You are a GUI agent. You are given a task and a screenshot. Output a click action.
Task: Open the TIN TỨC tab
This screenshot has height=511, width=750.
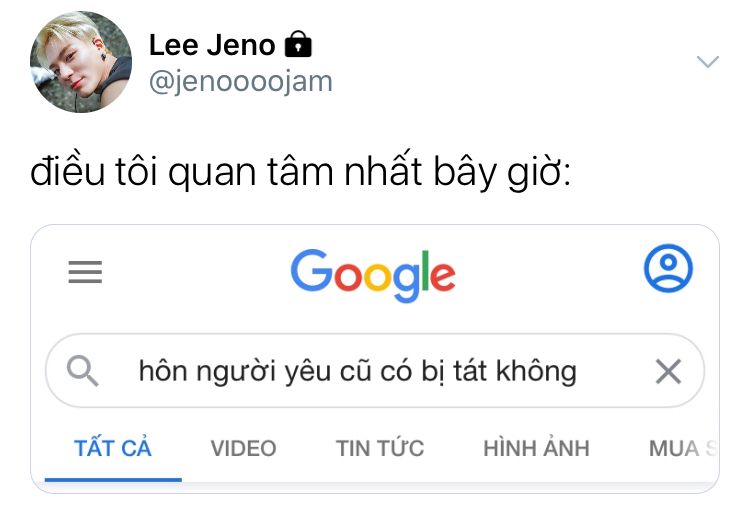[380, 448]
